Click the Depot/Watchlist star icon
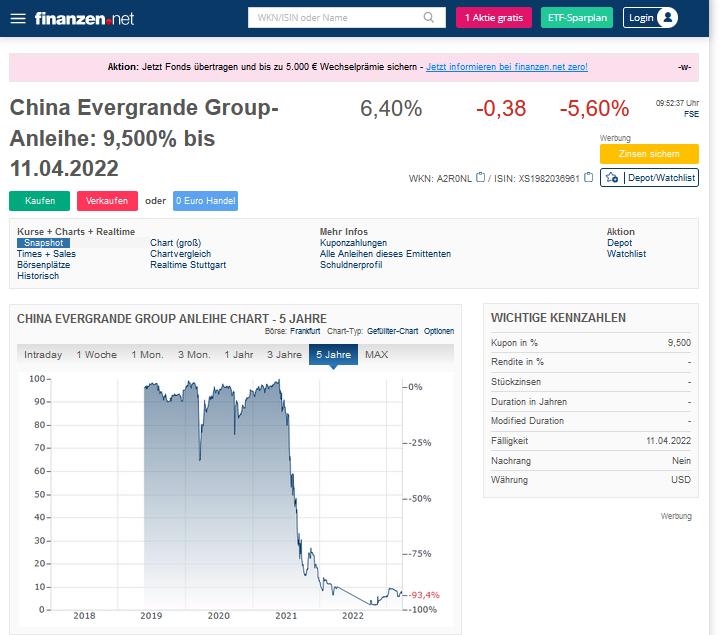This screenshot has height=635, width=721. pos(612,178)
